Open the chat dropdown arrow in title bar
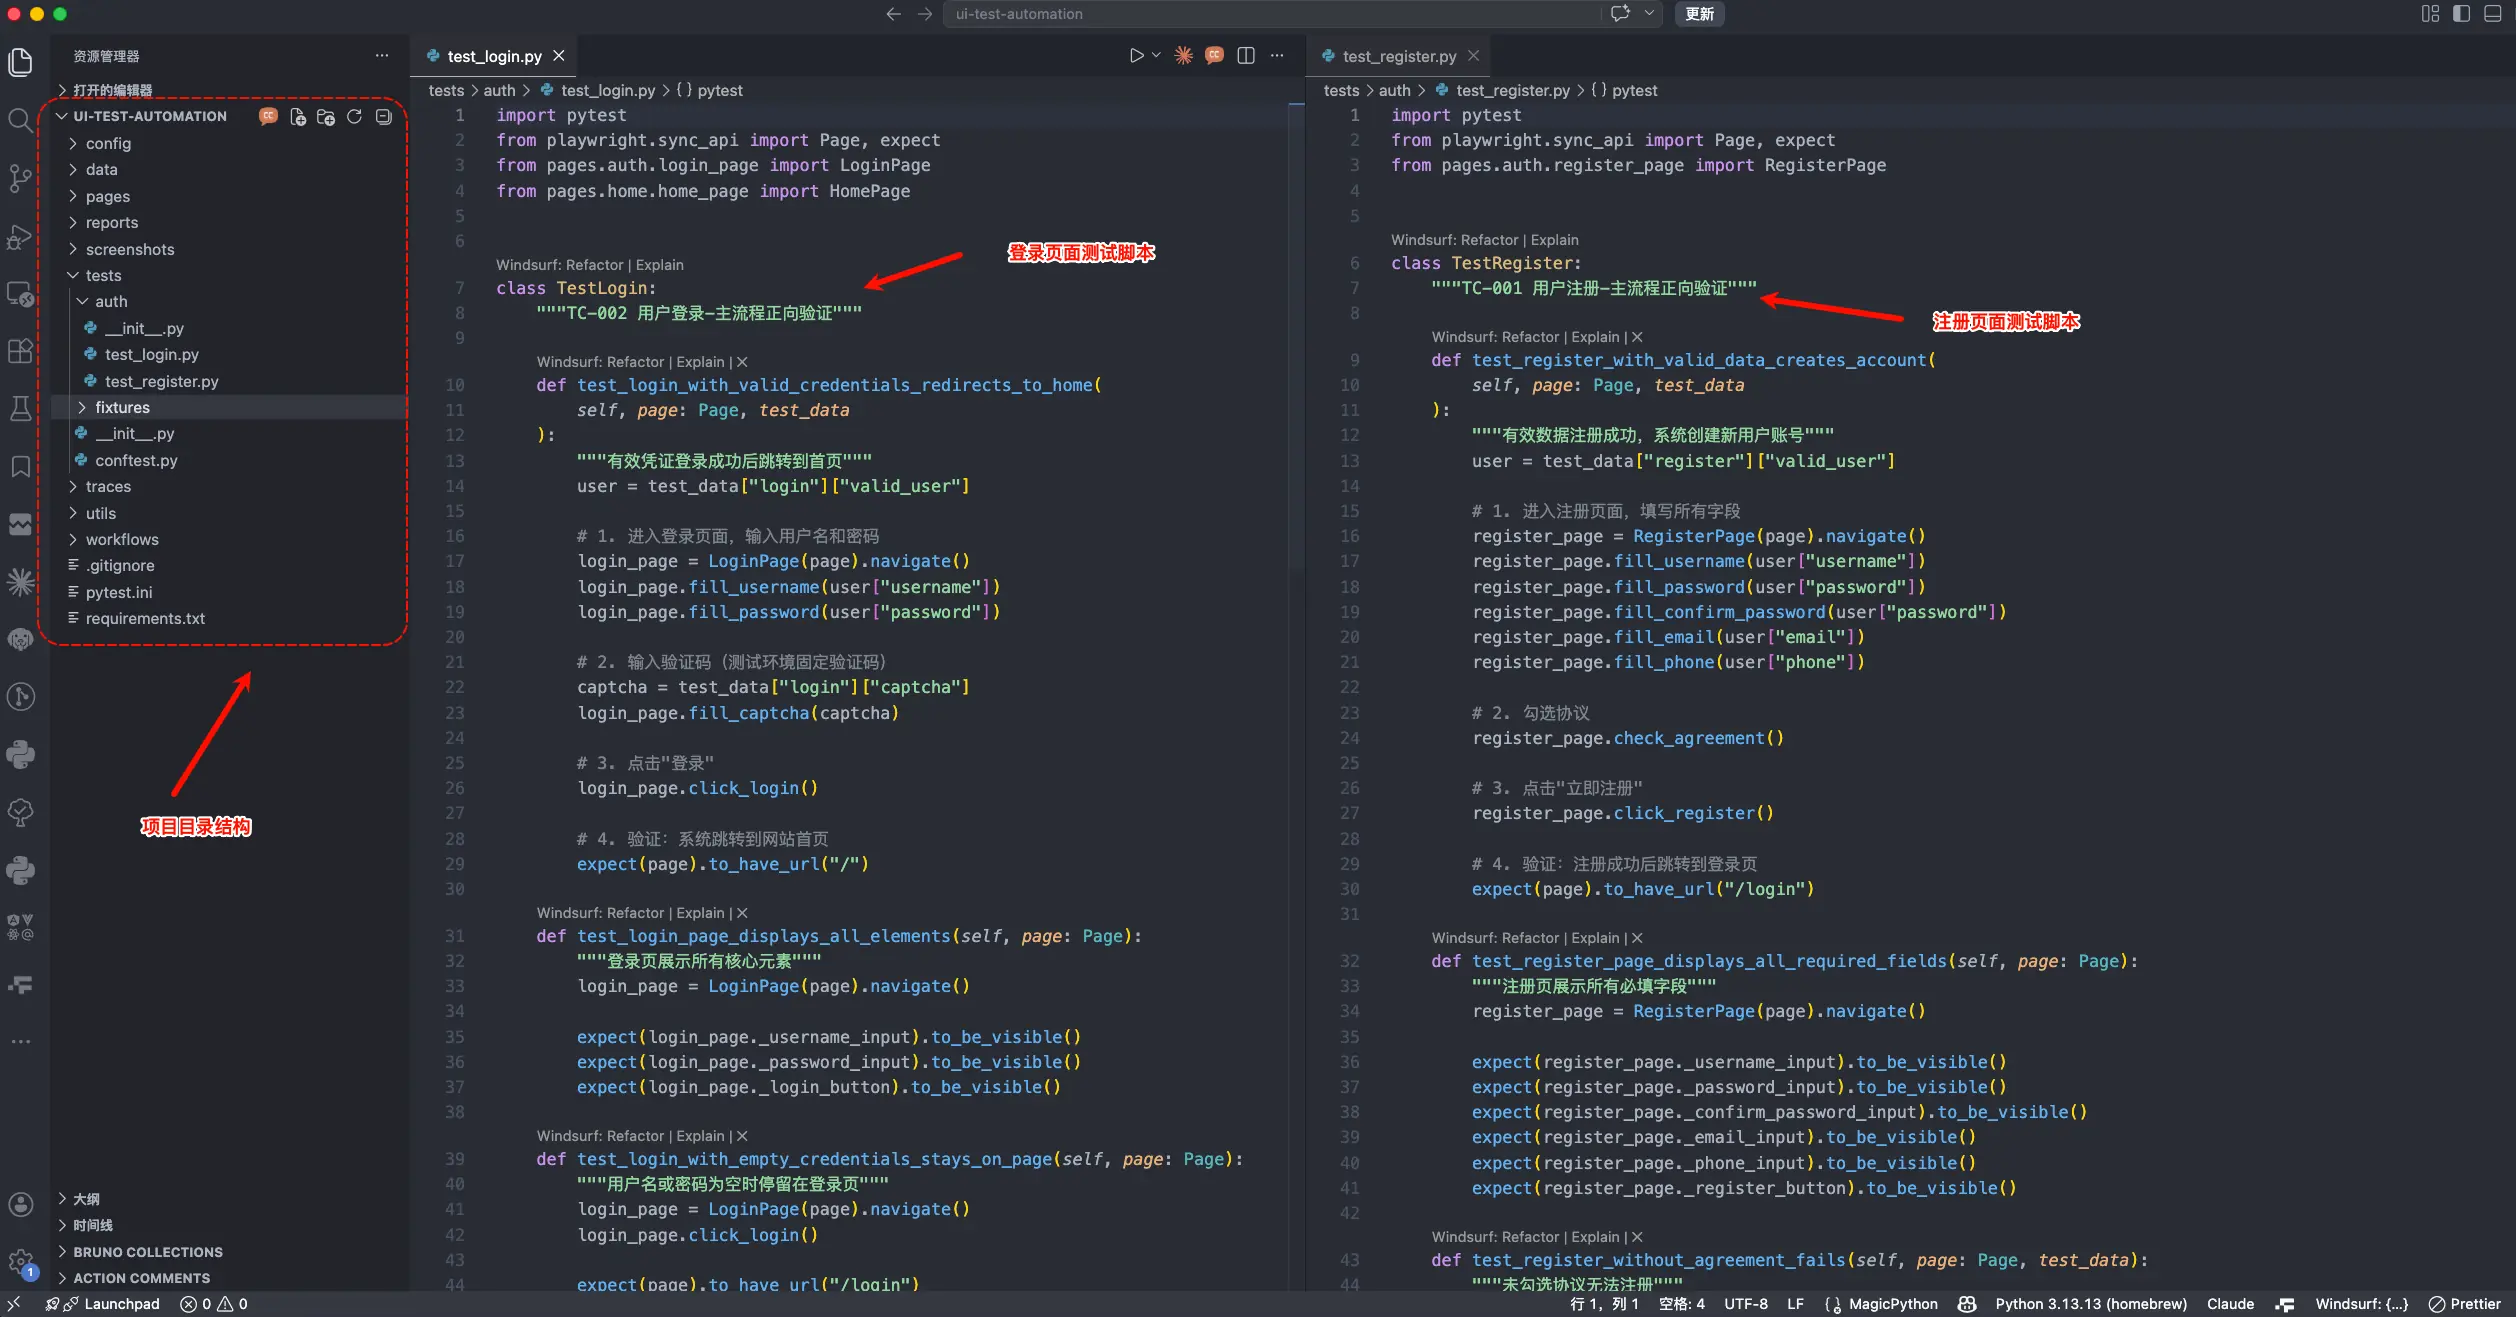Viewport: 2516px width, 1317px height. pos(1649,14)
